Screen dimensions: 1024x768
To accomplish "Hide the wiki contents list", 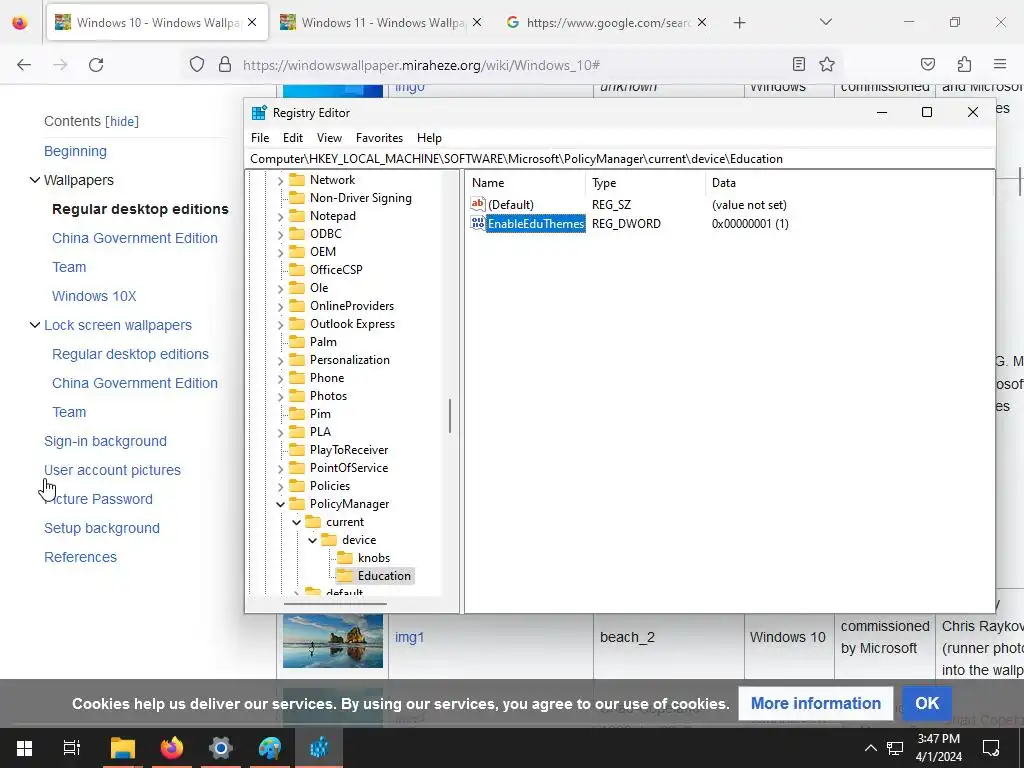I will [x=122, y=121].
